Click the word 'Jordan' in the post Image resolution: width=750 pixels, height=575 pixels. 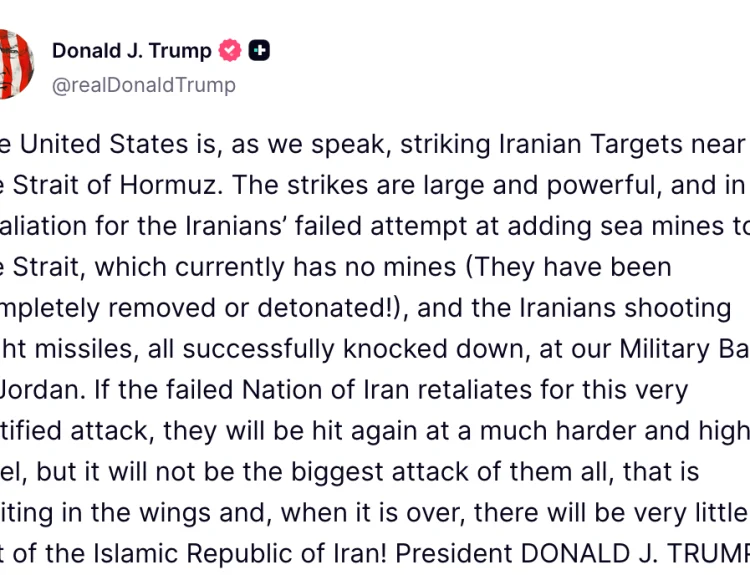click(x=42, y=390)
